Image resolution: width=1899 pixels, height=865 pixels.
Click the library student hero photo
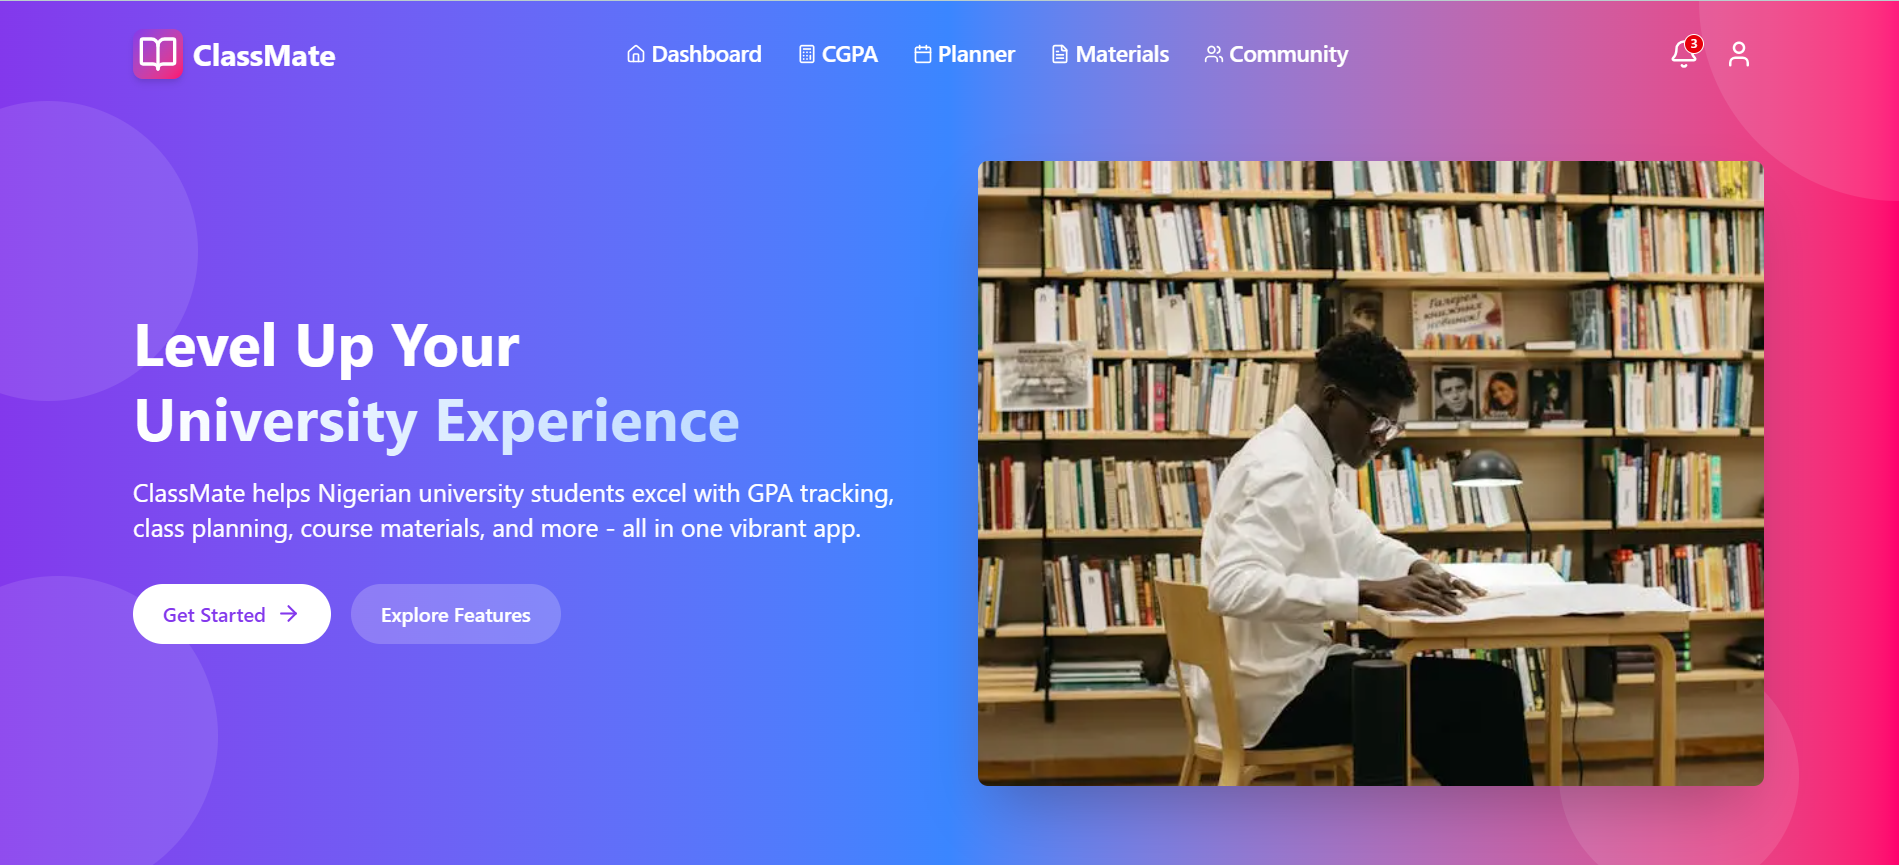pos(1371,473)
